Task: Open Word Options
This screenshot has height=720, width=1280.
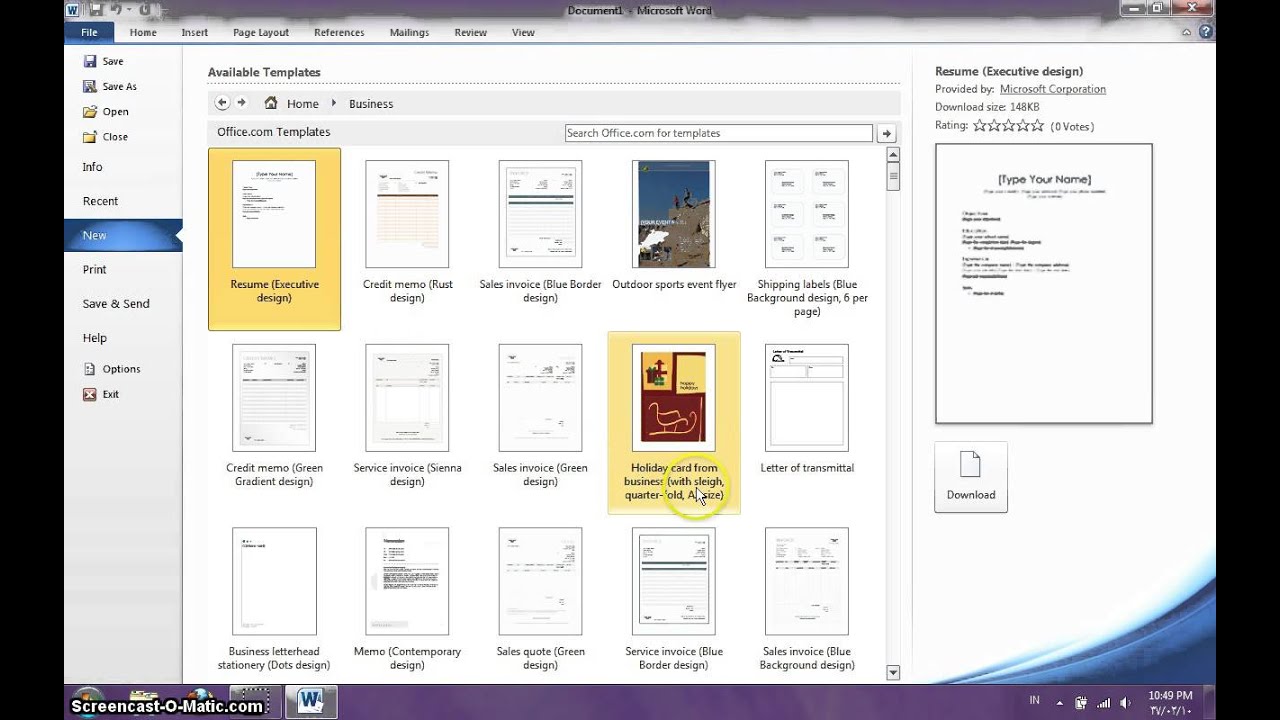Action: point(111,368)
